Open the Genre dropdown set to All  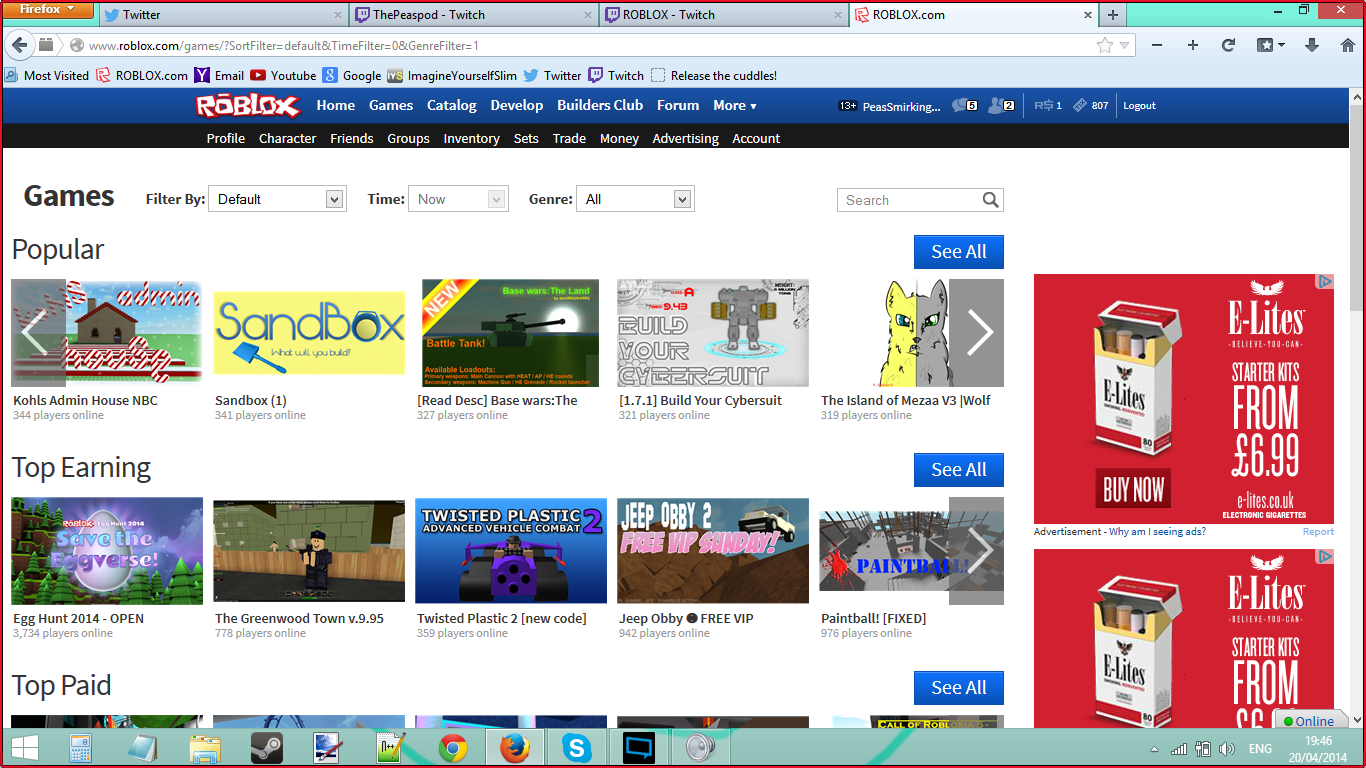636,199
